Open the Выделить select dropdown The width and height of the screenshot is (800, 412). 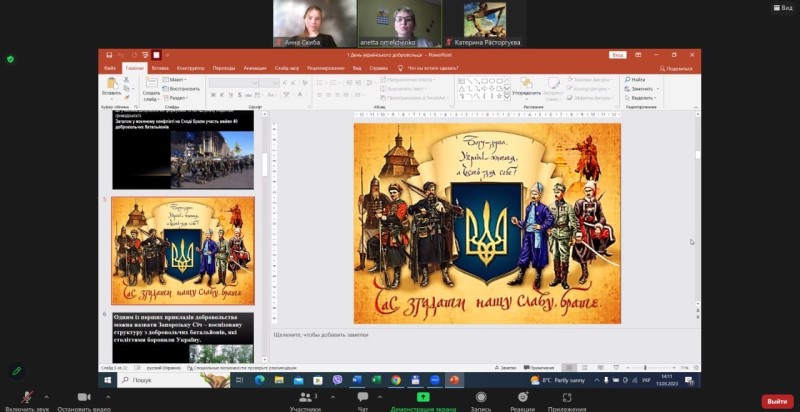click(x=641, y=98)
